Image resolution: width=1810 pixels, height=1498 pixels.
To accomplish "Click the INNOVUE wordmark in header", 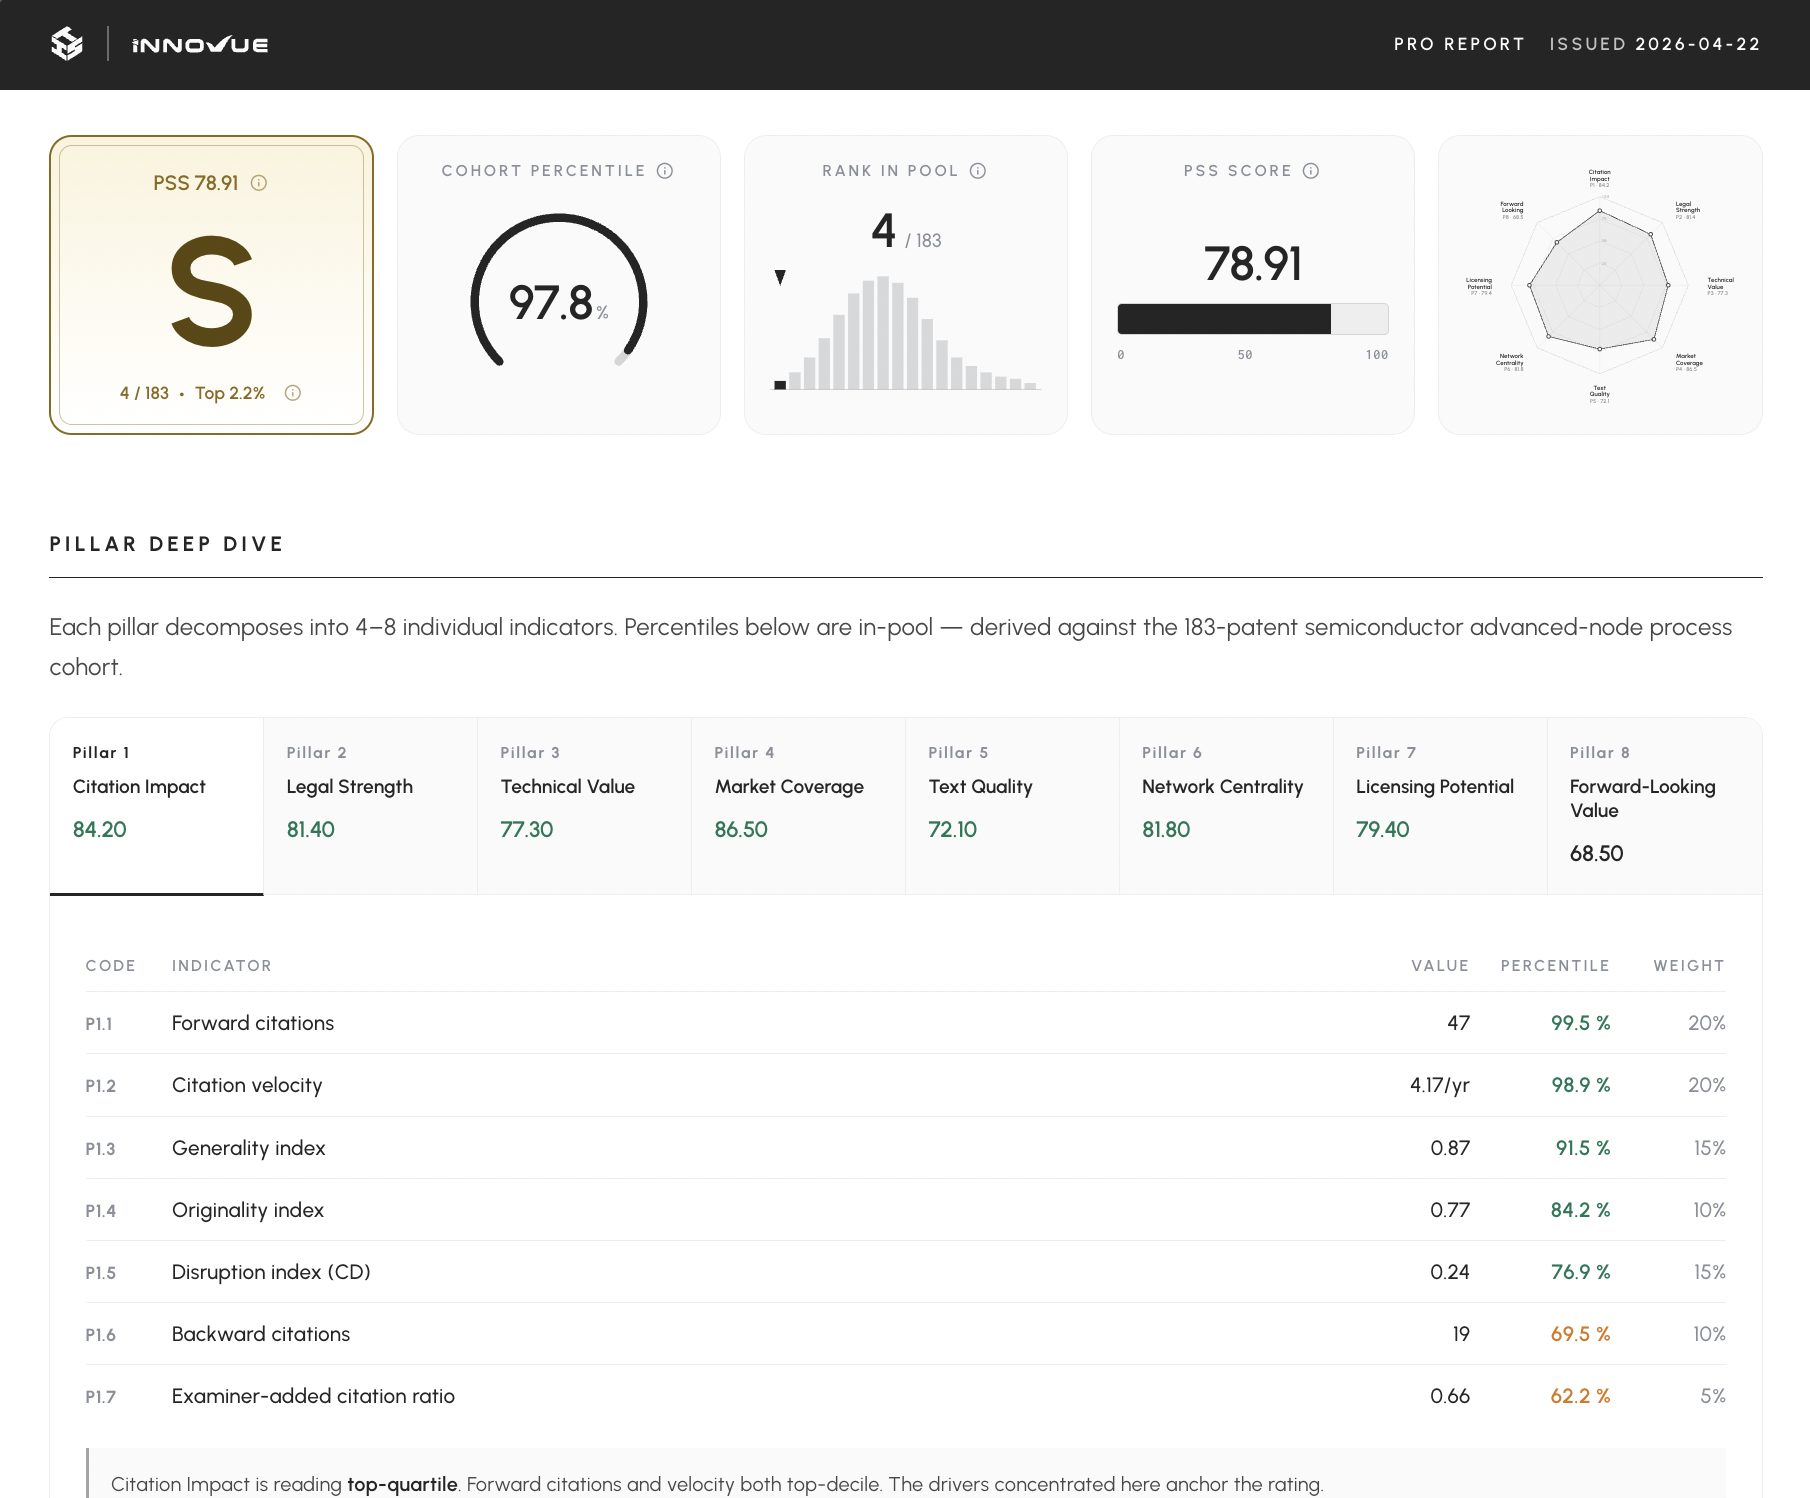I will click(200, 45).
